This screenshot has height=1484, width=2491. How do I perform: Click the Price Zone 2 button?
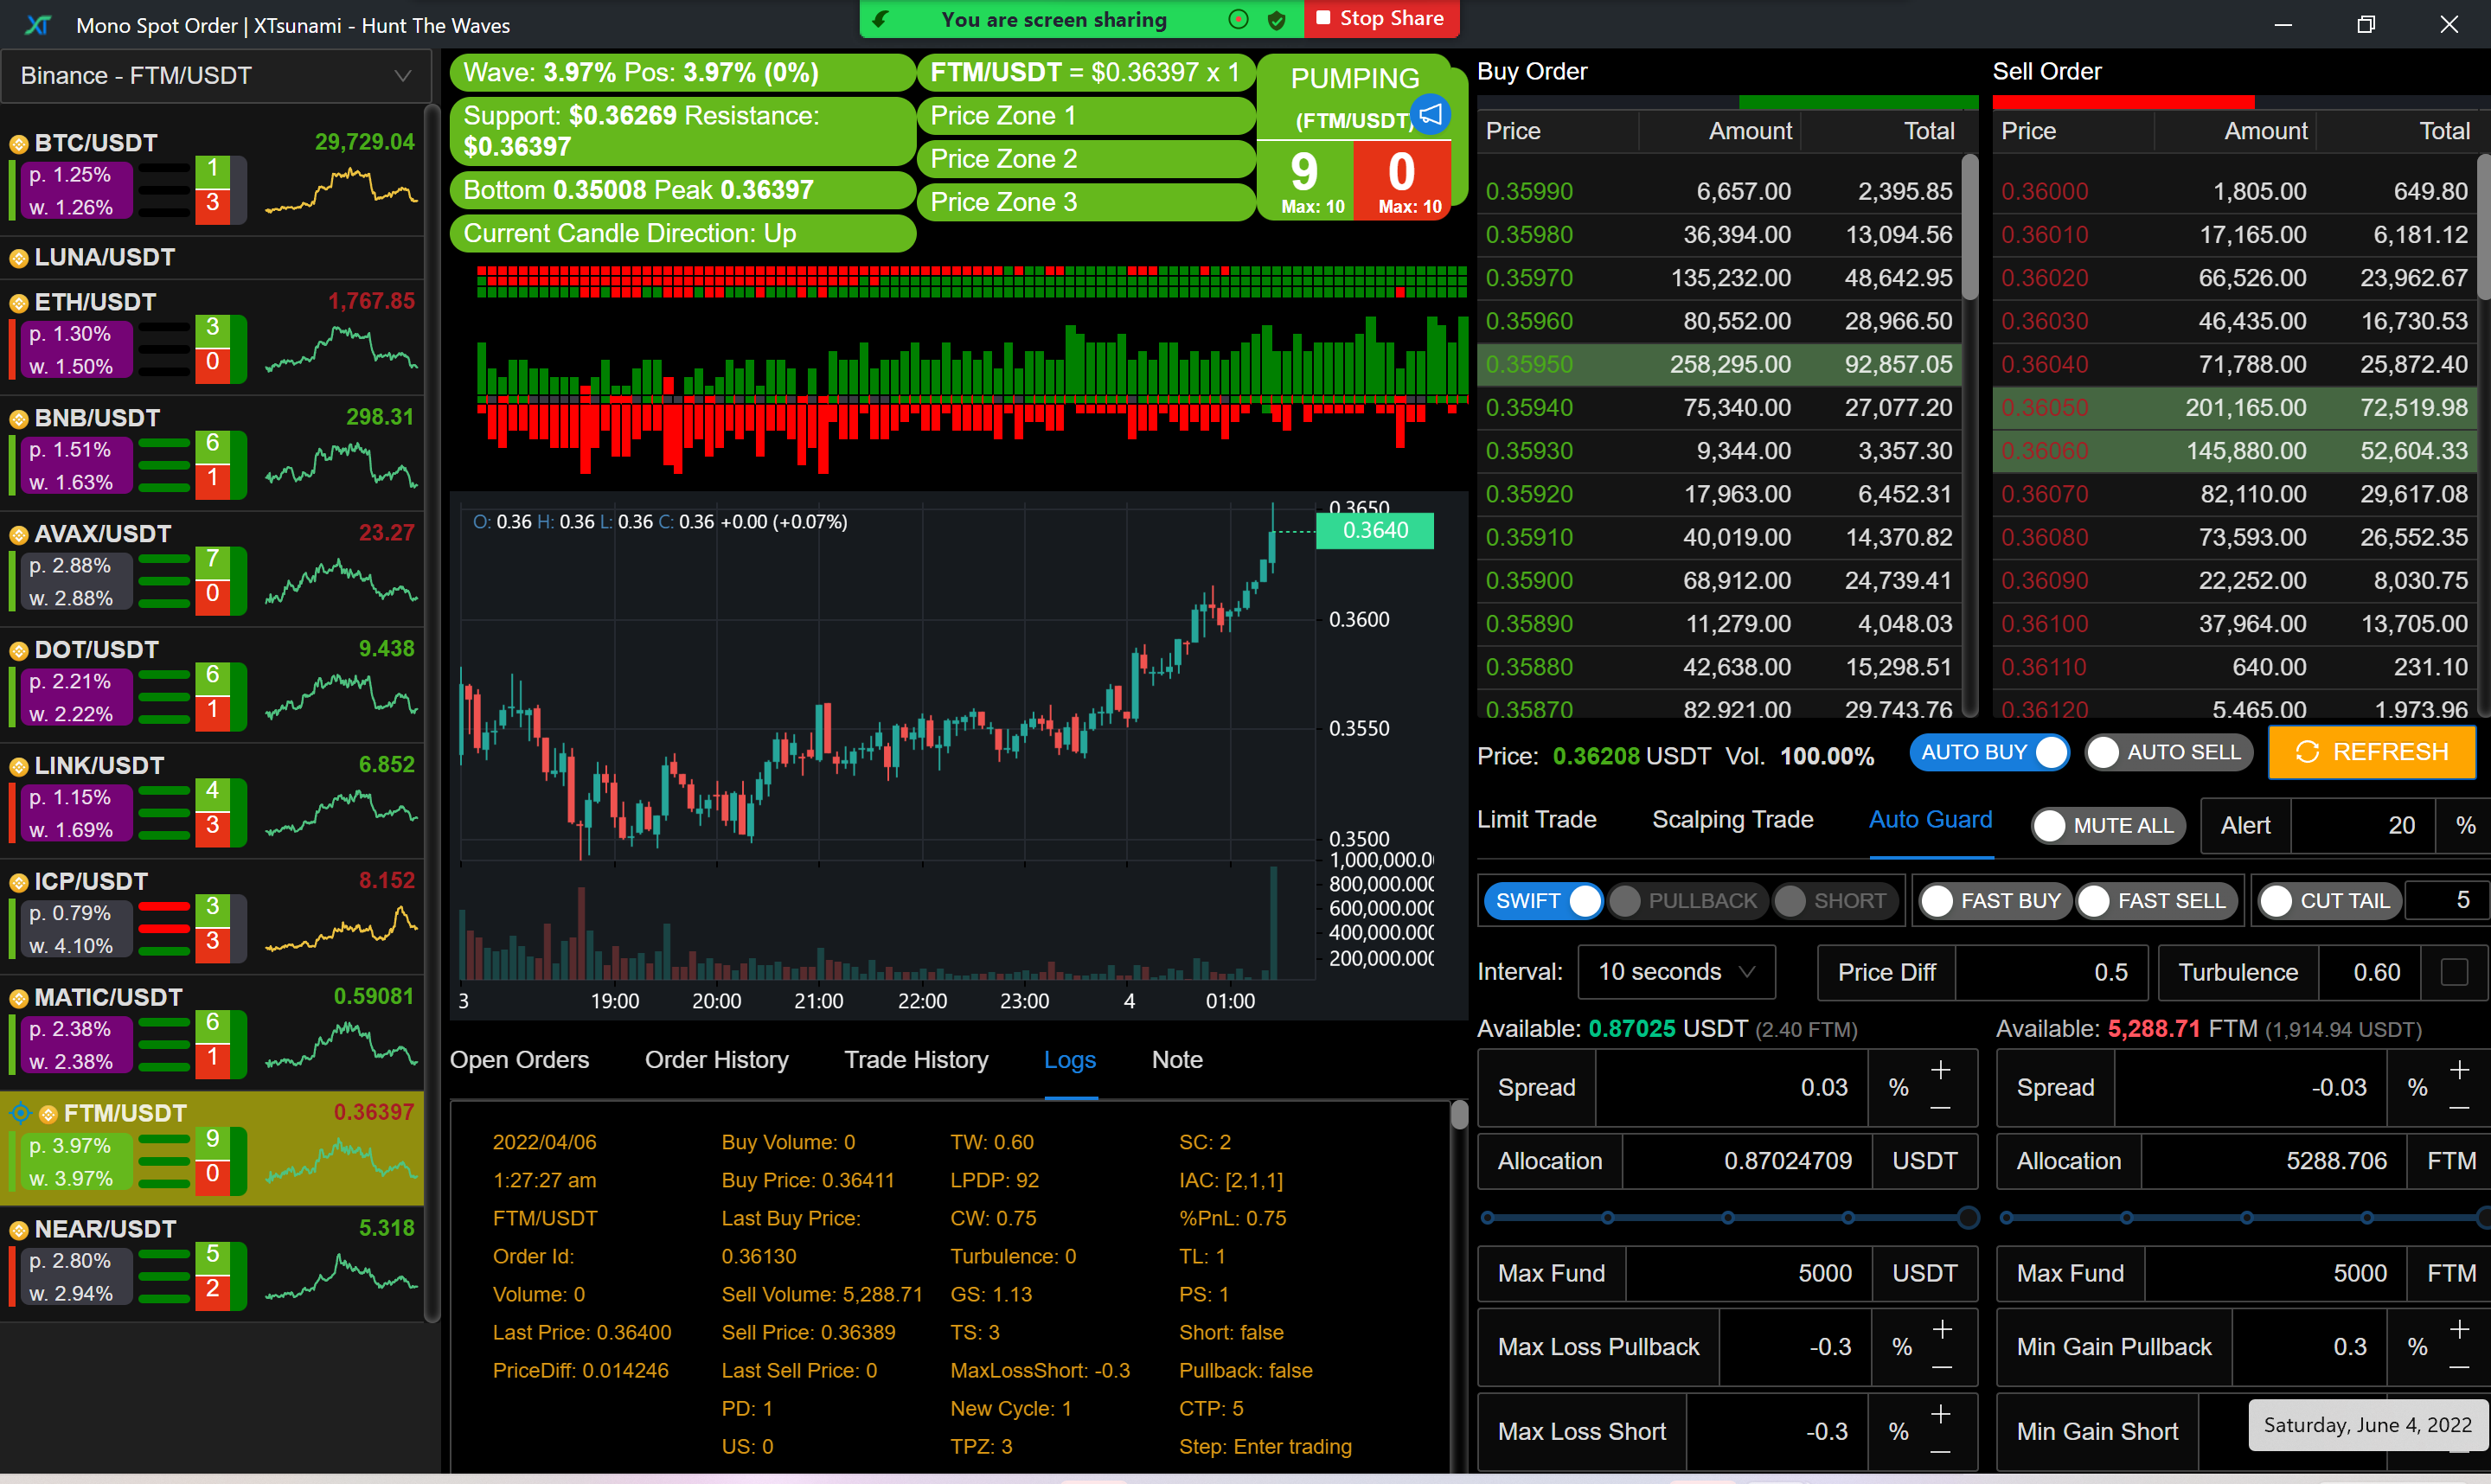click(x=1085, y=159)
